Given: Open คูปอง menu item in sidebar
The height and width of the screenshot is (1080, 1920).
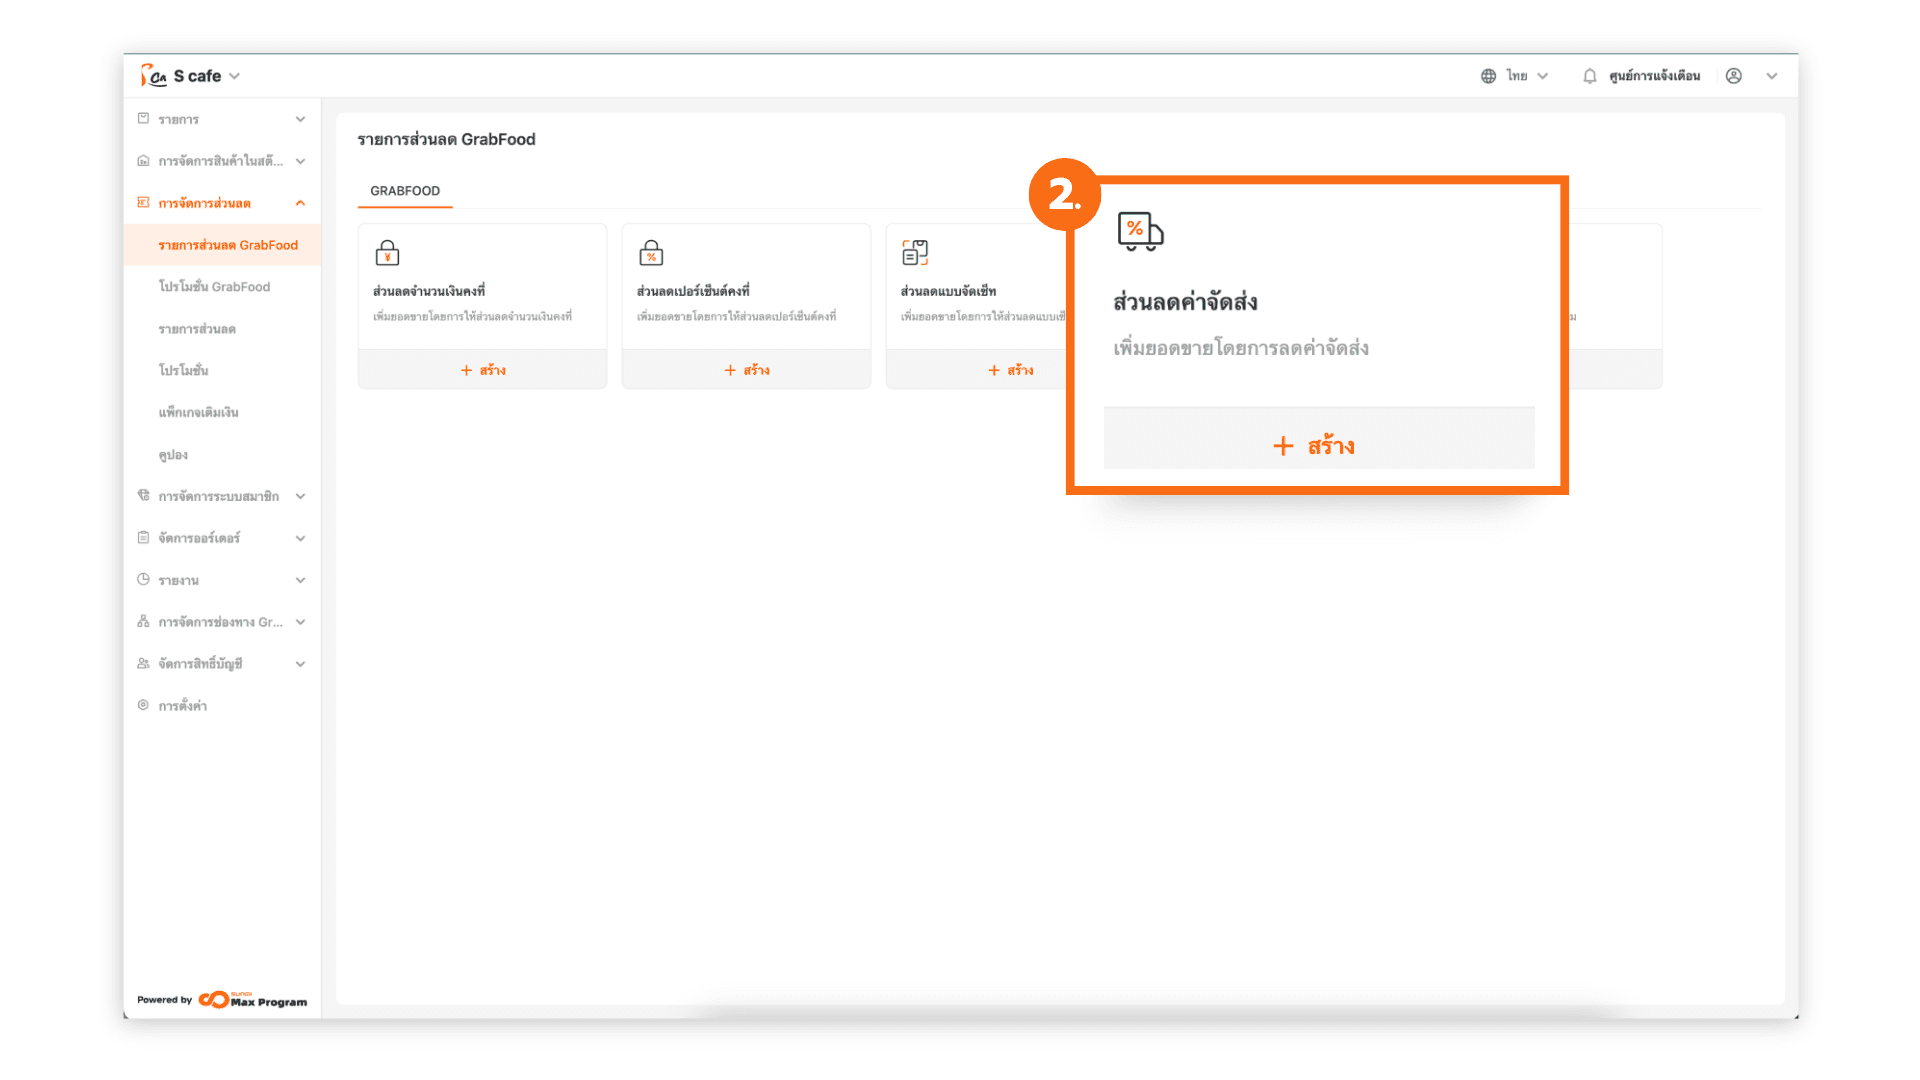Looking at the screenshot, I should click(173, 455).
